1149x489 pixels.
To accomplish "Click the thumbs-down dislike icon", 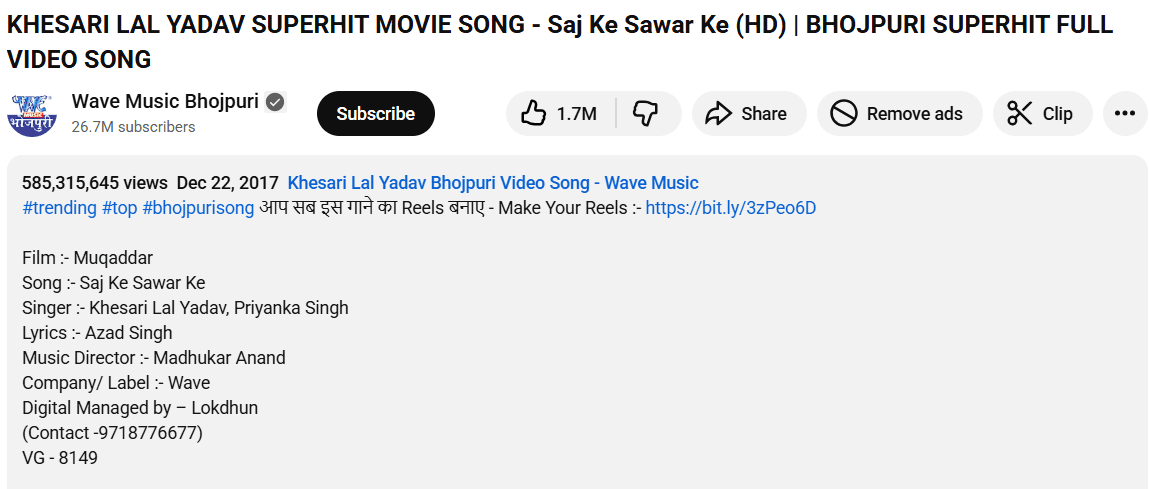I will point(646,114).
